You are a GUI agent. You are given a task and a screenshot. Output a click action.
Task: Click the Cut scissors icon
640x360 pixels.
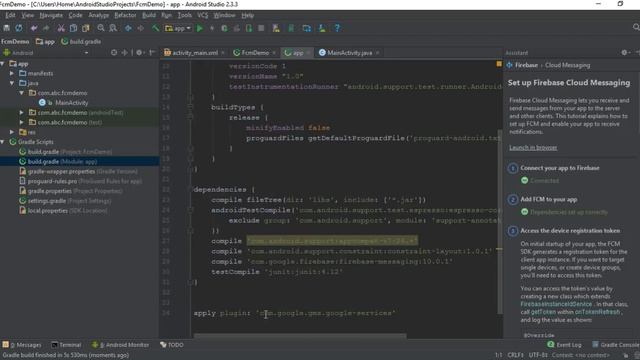[x=61, y=28]
